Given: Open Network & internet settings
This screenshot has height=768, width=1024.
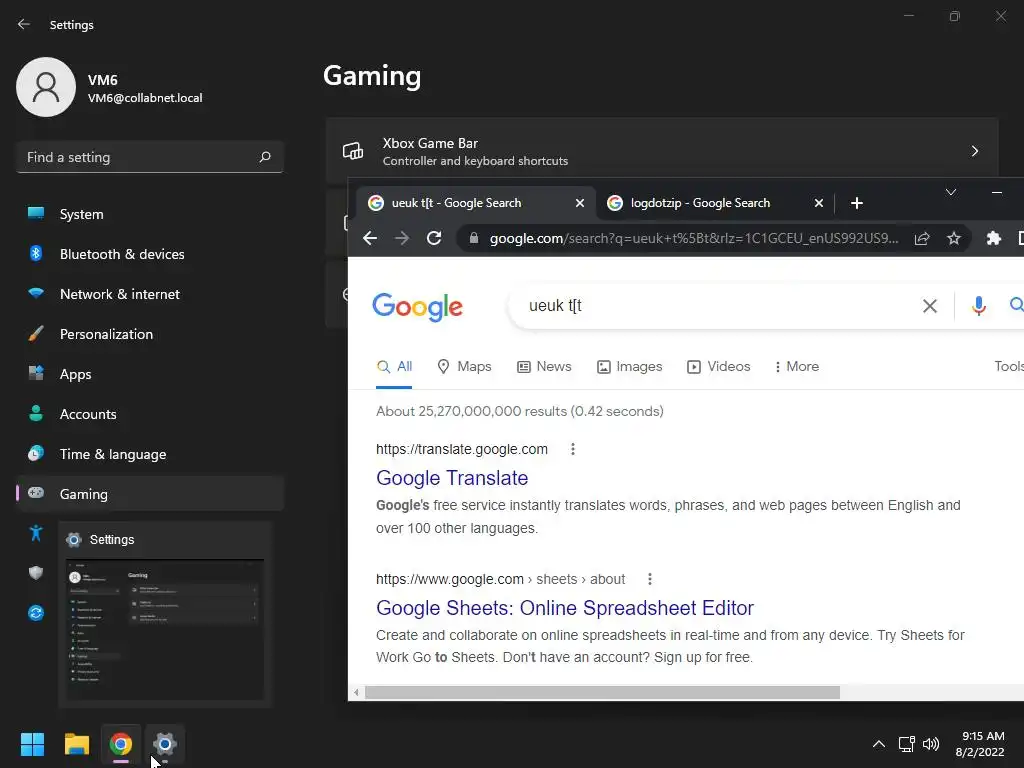Looking at the screenshot, I should click(x=150, y=294).
